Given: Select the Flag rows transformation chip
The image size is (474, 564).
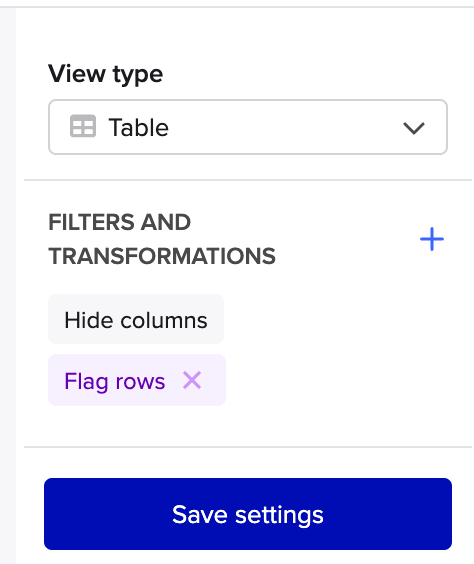Looking at the screenshot, I should point(137,380).
